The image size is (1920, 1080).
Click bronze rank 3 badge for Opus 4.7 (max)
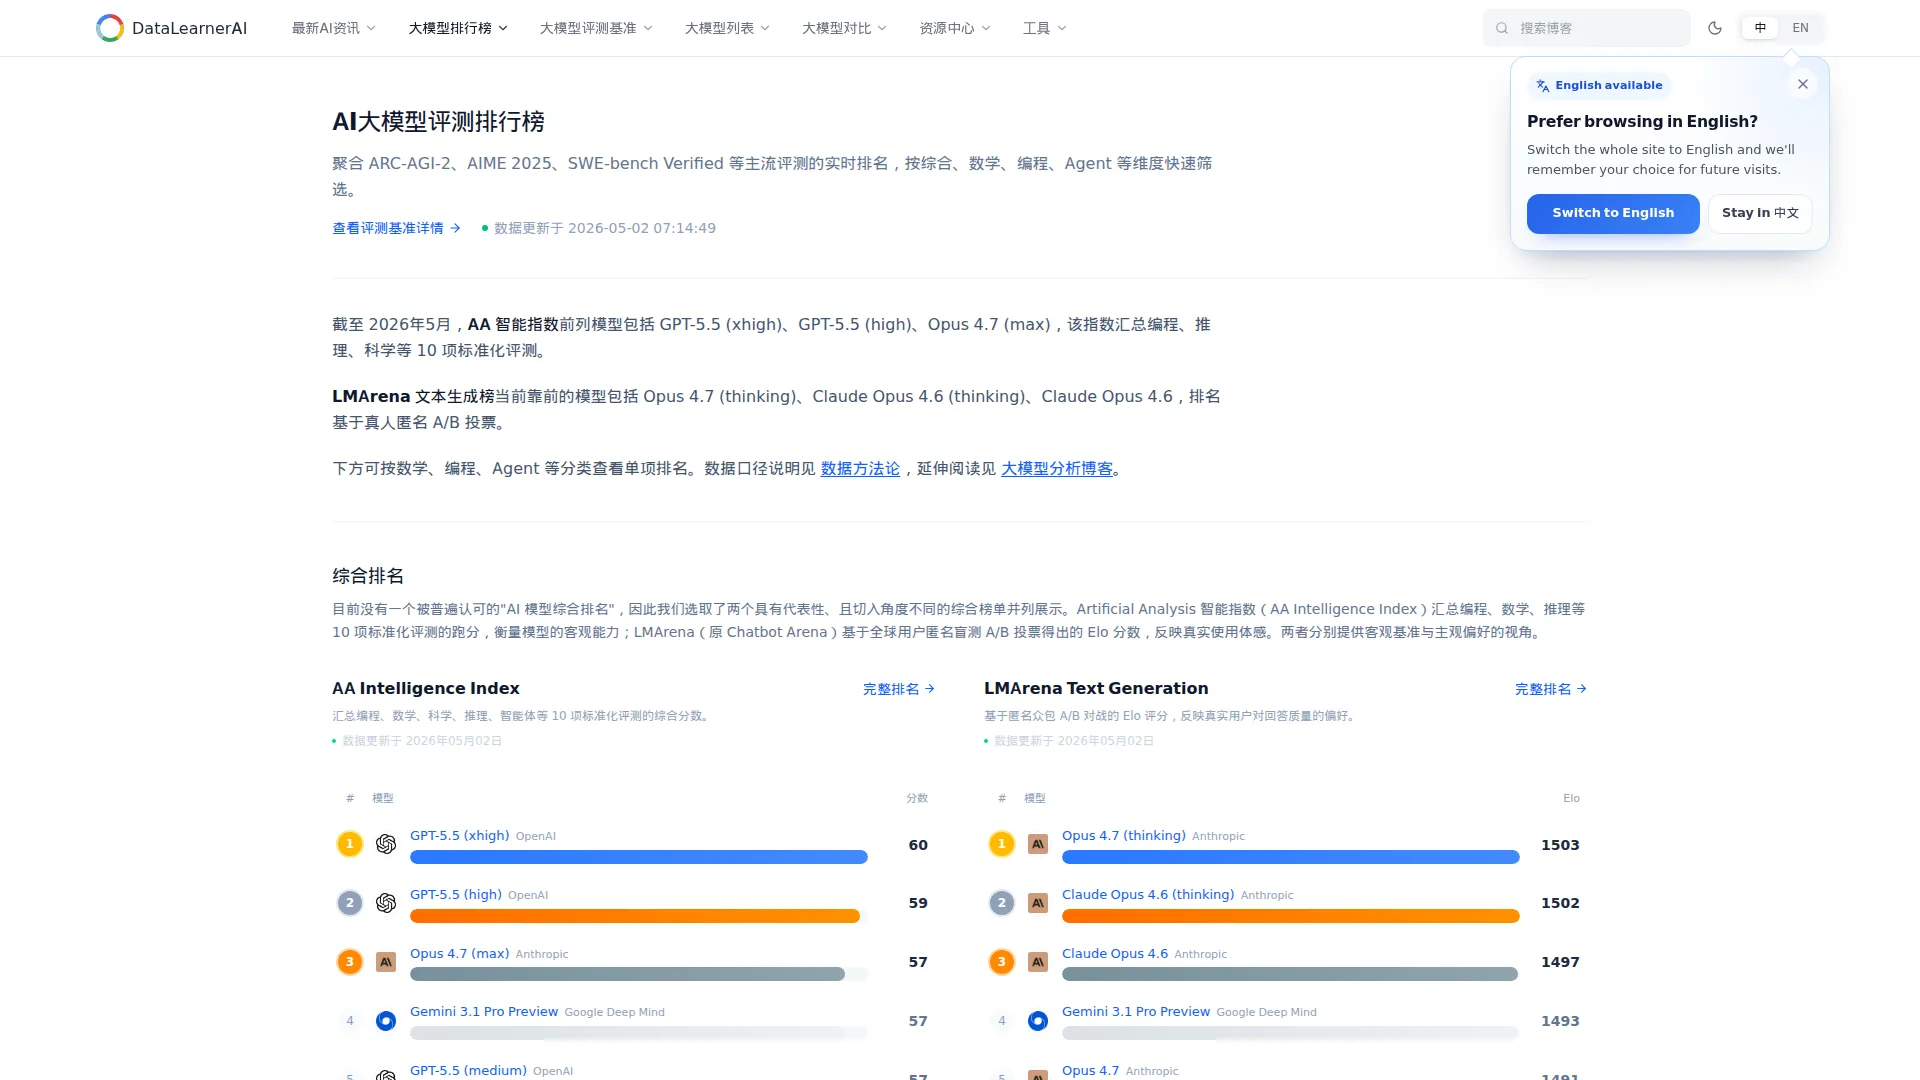click(349, 962)
